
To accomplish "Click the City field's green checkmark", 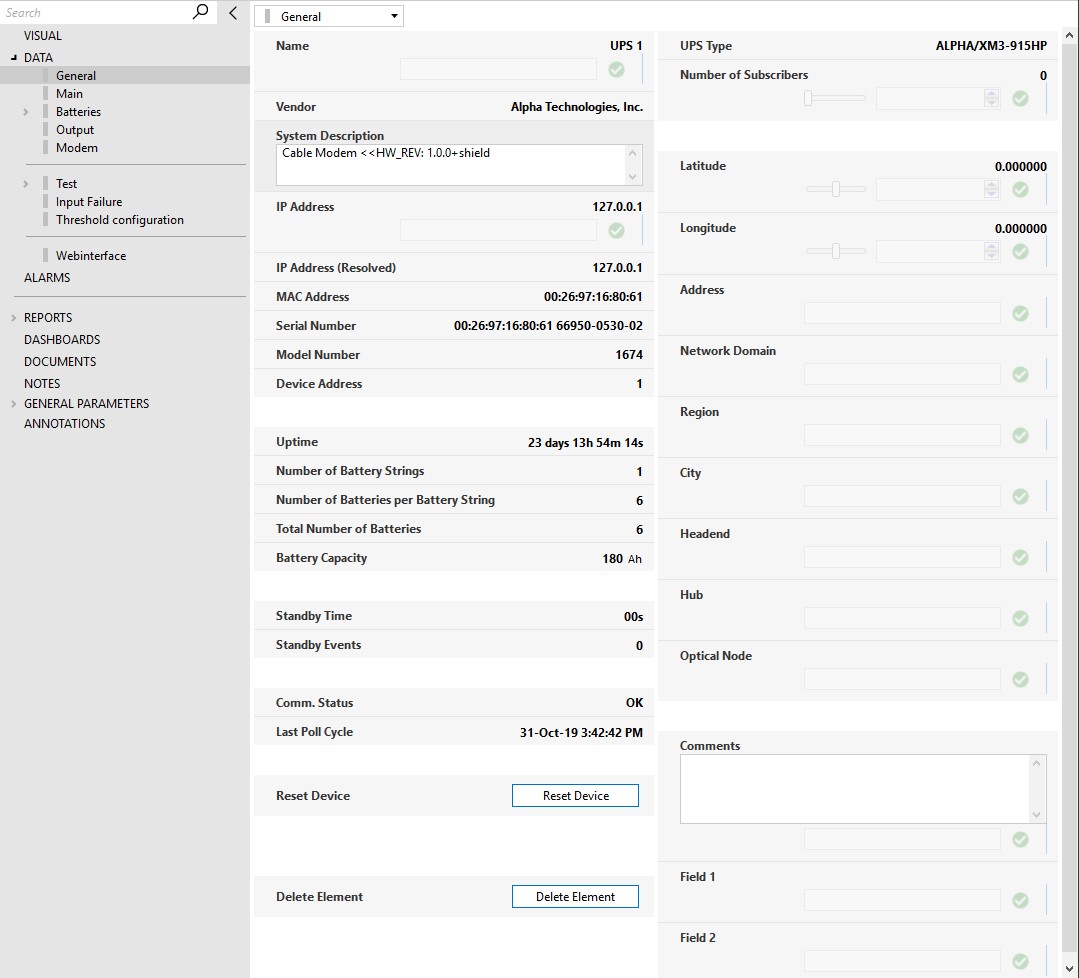I will coord(1021,496).
